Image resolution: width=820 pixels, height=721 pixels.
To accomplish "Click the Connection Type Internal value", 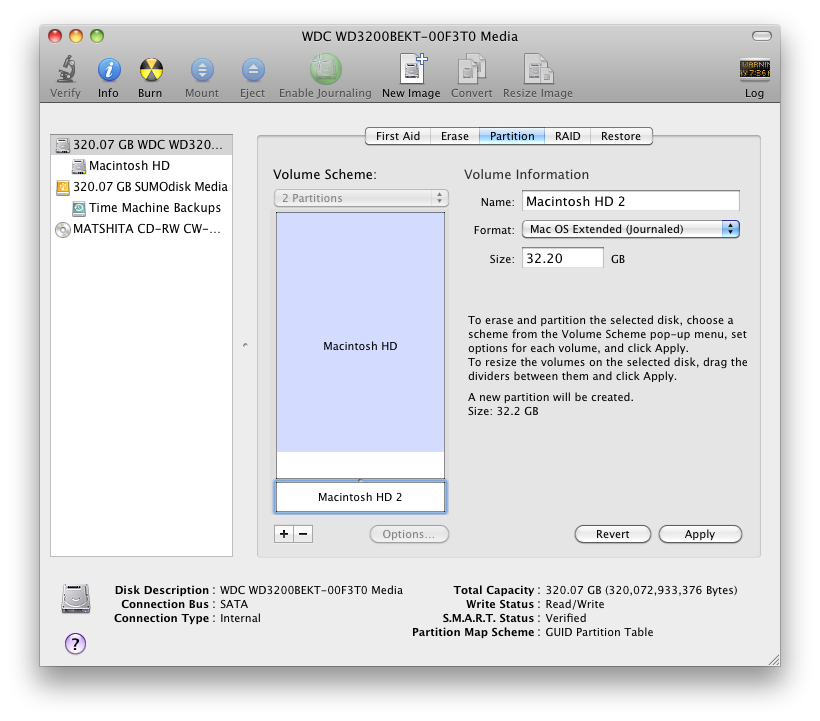I will 240,618.
